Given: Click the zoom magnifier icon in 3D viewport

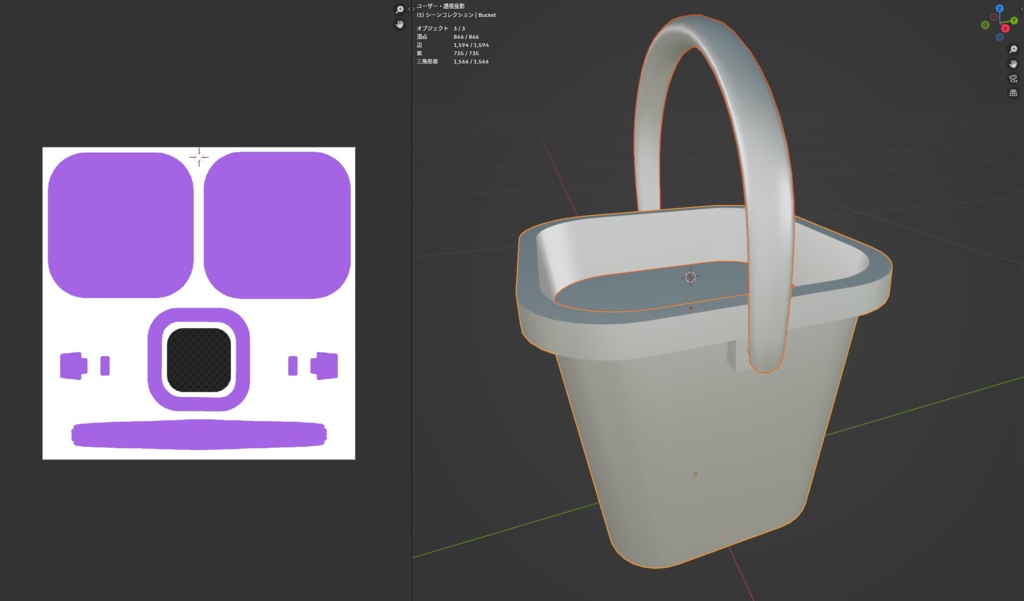Looking at the screenshot, I should pyautogui.click(x=1012, y=49).
